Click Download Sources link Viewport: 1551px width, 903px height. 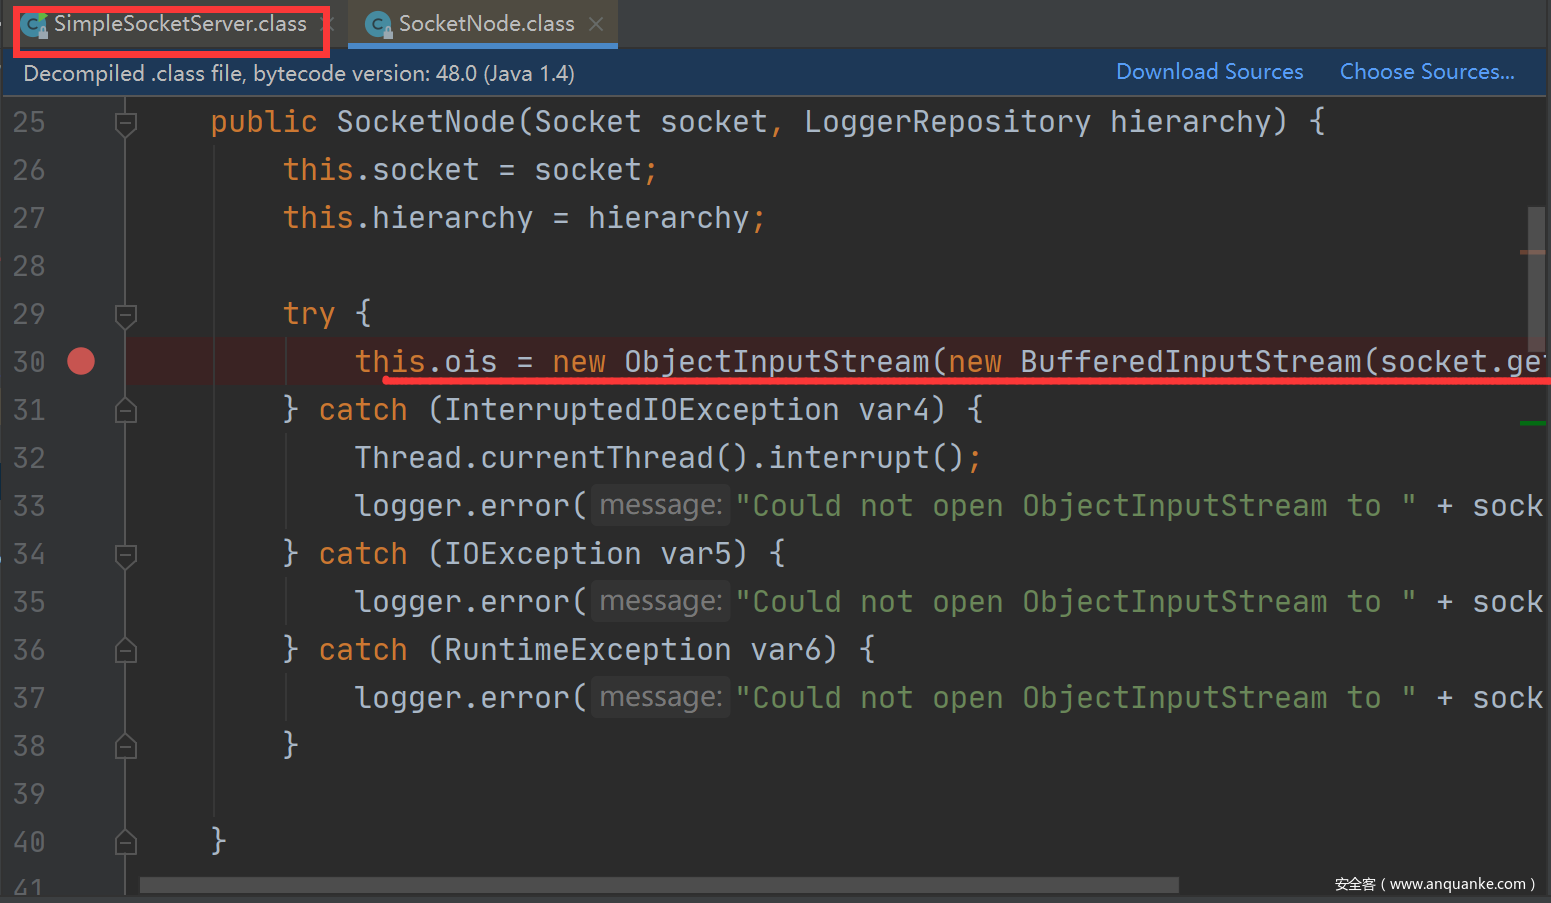pyautogui.click(x=1209, y=72)
